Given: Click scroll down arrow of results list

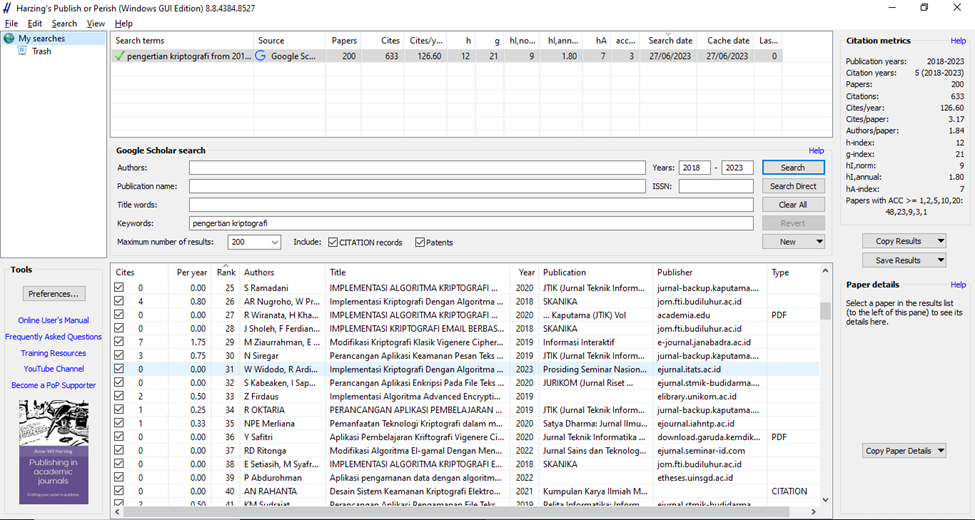Looking at the screenshot, I should pyautogui.click(x=825, y=499).
